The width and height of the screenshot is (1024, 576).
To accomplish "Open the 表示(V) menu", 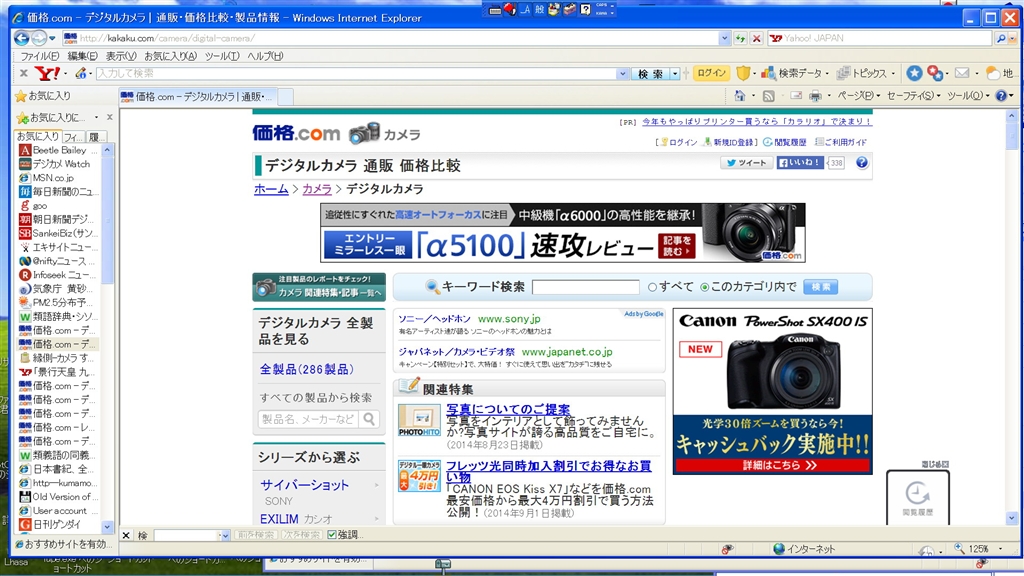I will (x=121, y=56).
